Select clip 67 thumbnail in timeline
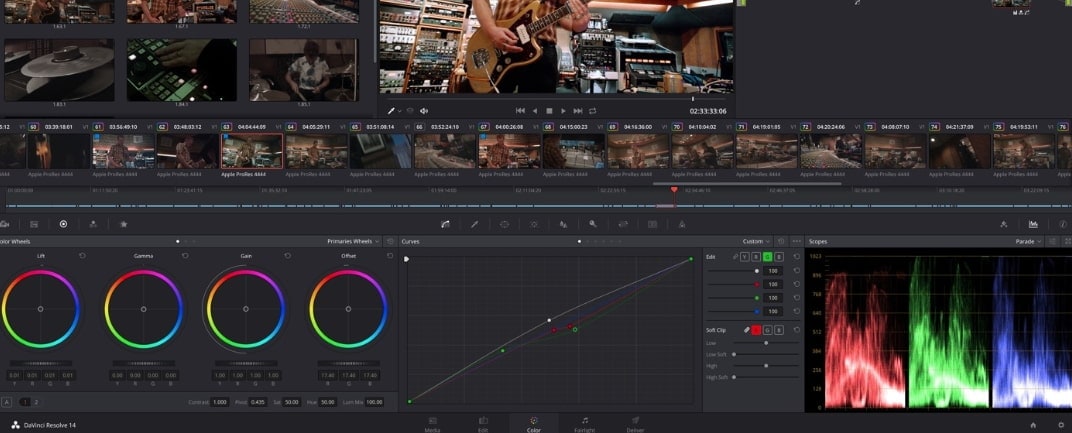This screenshot has height=433, width=1072. 509,150
